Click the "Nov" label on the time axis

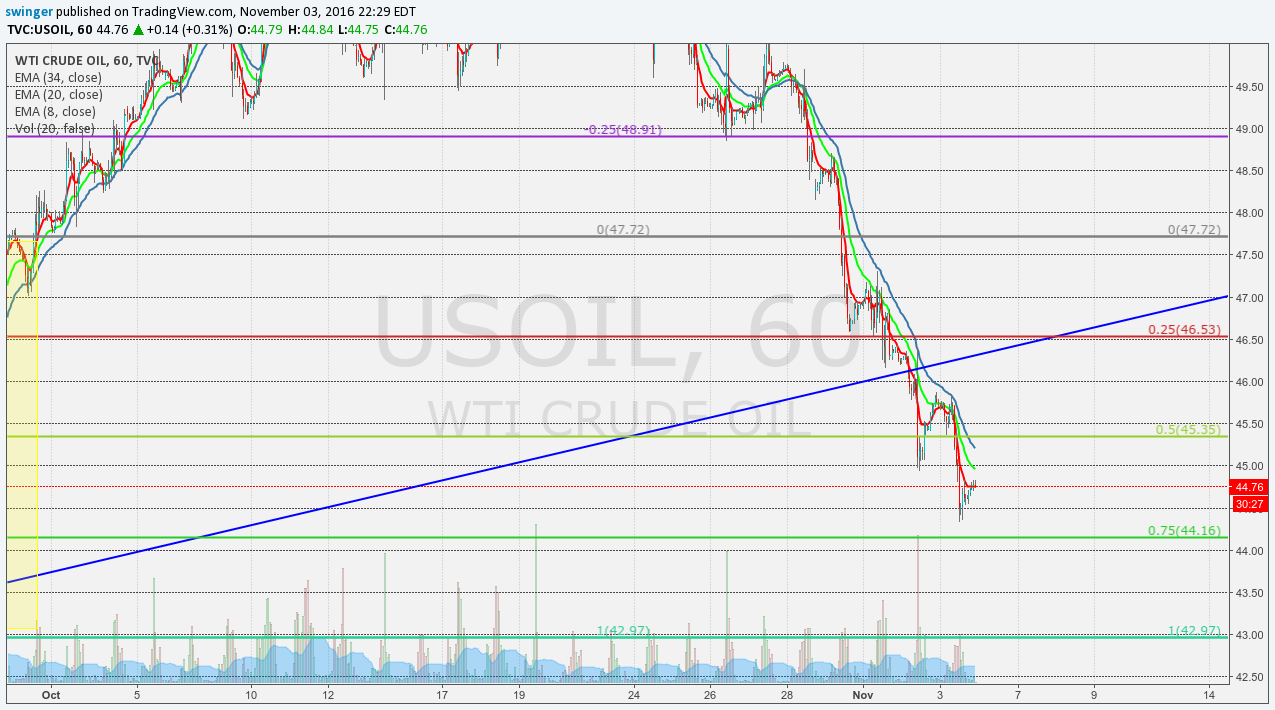(863, 694)
